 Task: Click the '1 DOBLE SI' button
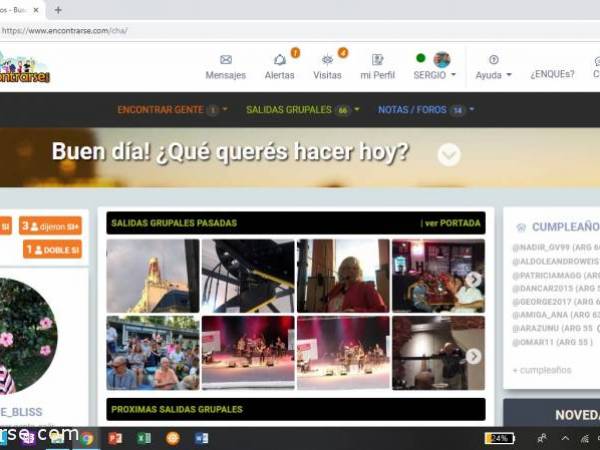click(52, 249)
